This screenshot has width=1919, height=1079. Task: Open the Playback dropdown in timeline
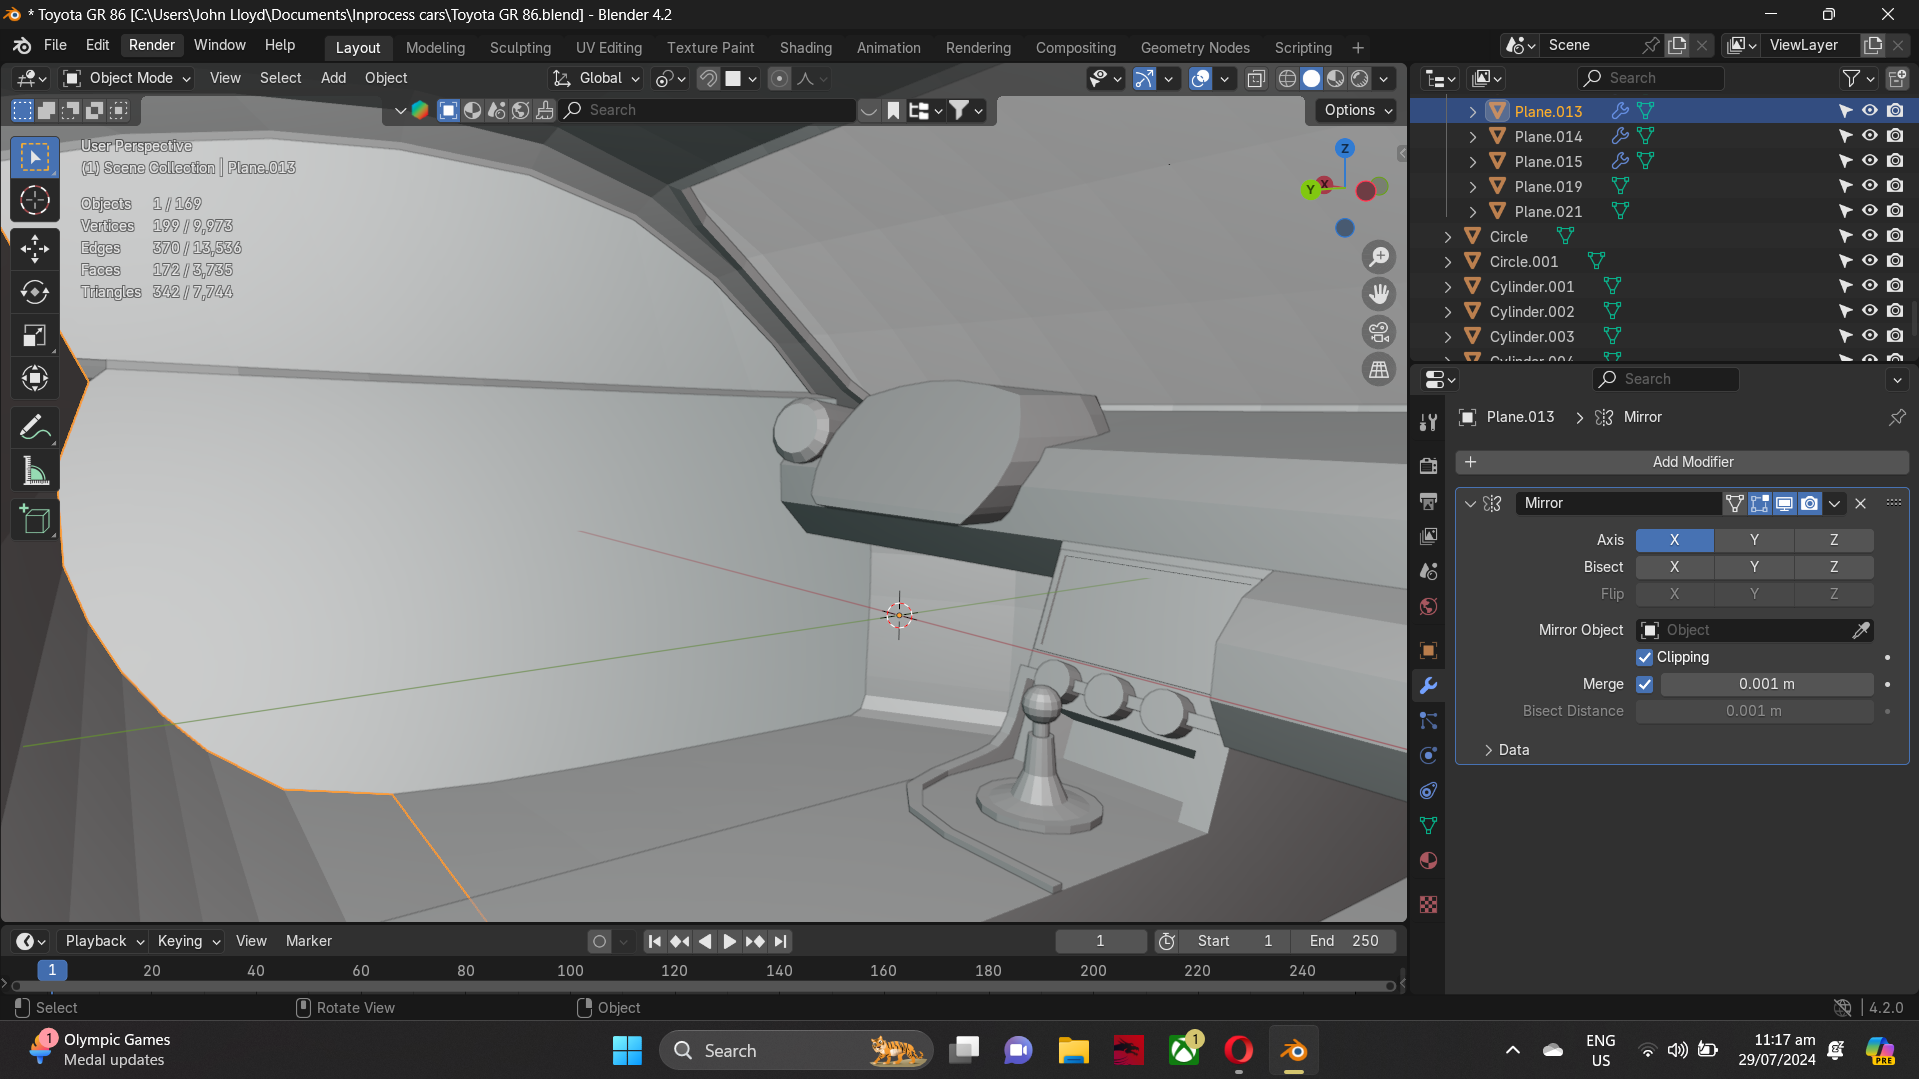coord(104,941)
